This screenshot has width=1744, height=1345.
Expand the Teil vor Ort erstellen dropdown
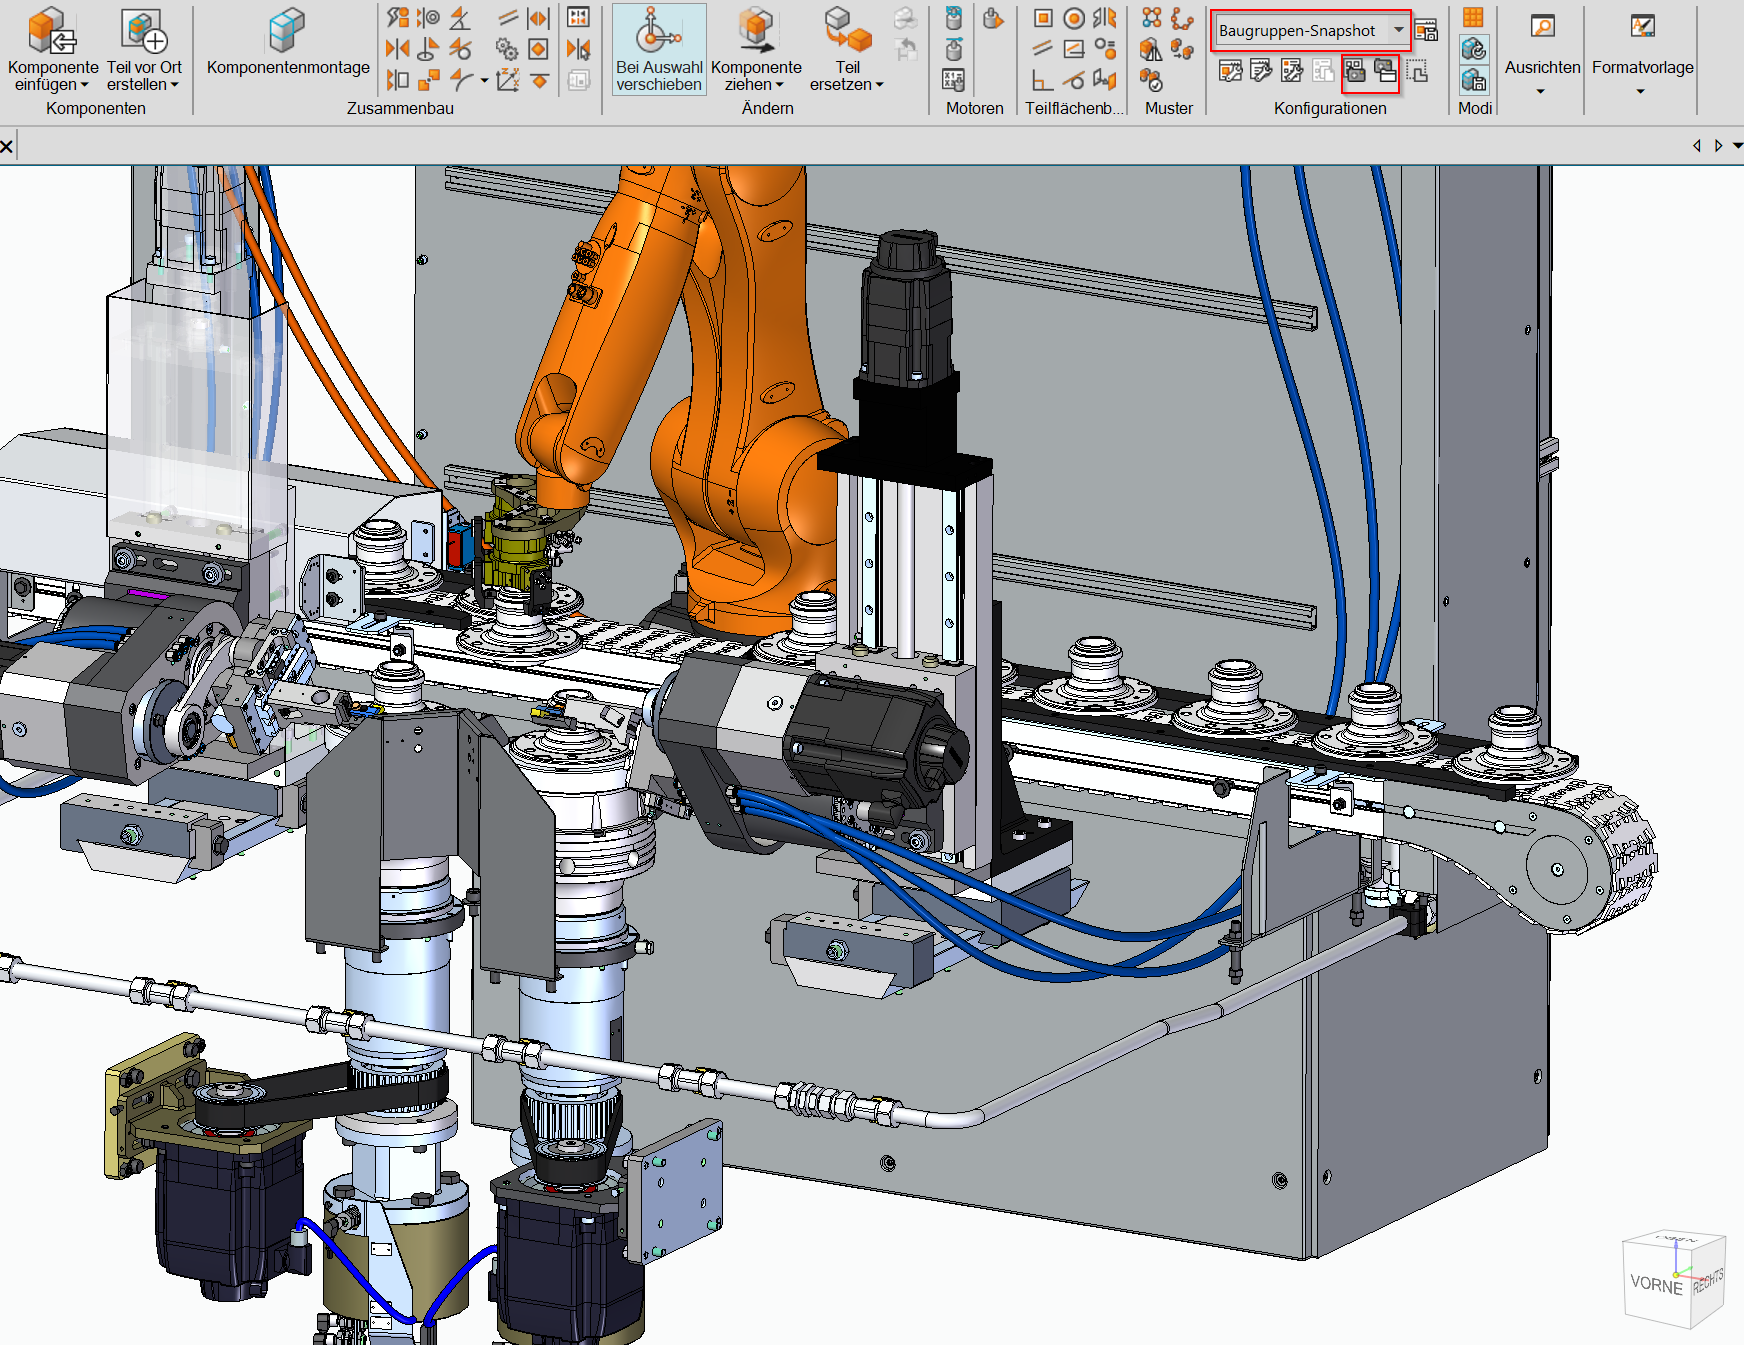coord(174,85)
